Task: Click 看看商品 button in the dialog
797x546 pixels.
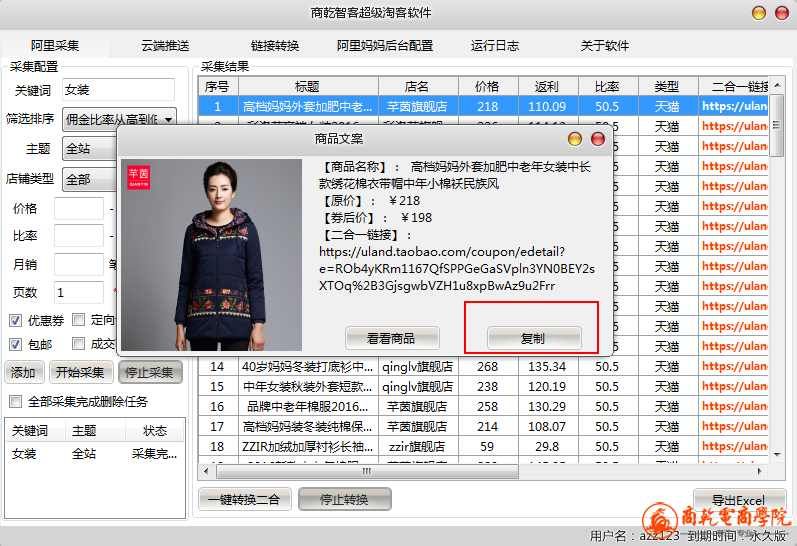Action: 391,338
